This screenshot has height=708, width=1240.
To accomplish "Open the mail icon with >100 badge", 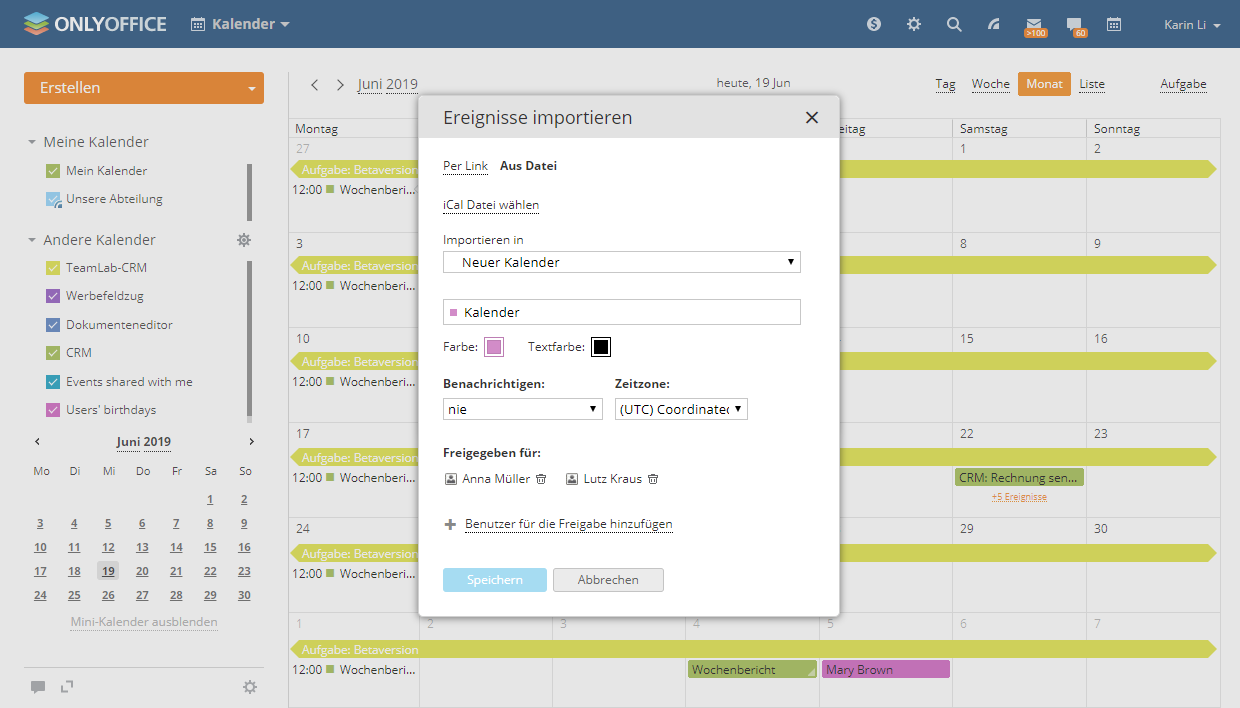I will pyautogui.click(x=1034, y=24).
